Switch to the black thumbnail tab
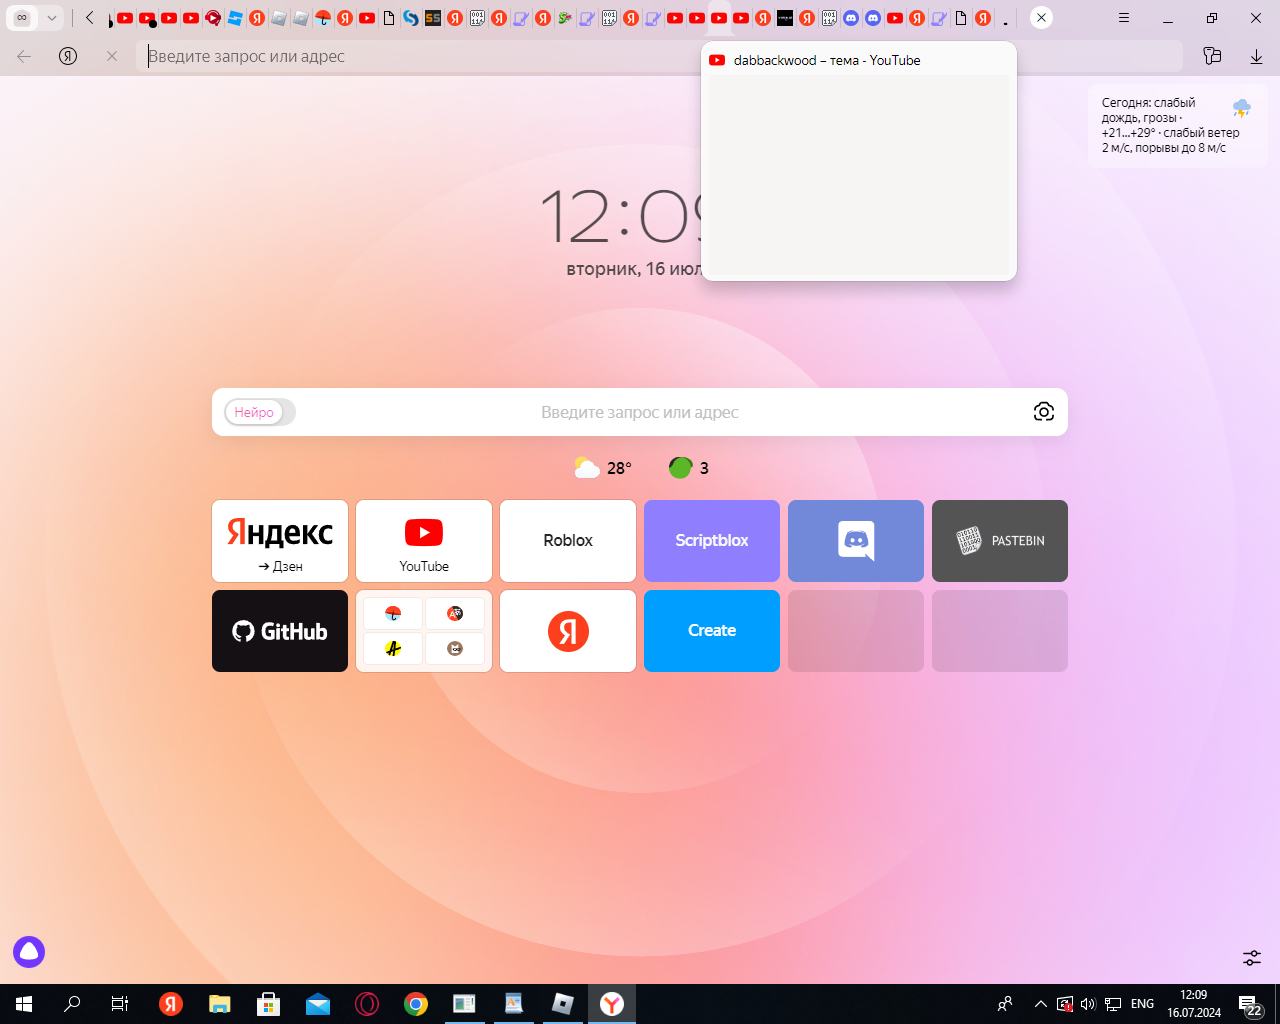The image size is (1280, 1024). (x=785, y=18)
